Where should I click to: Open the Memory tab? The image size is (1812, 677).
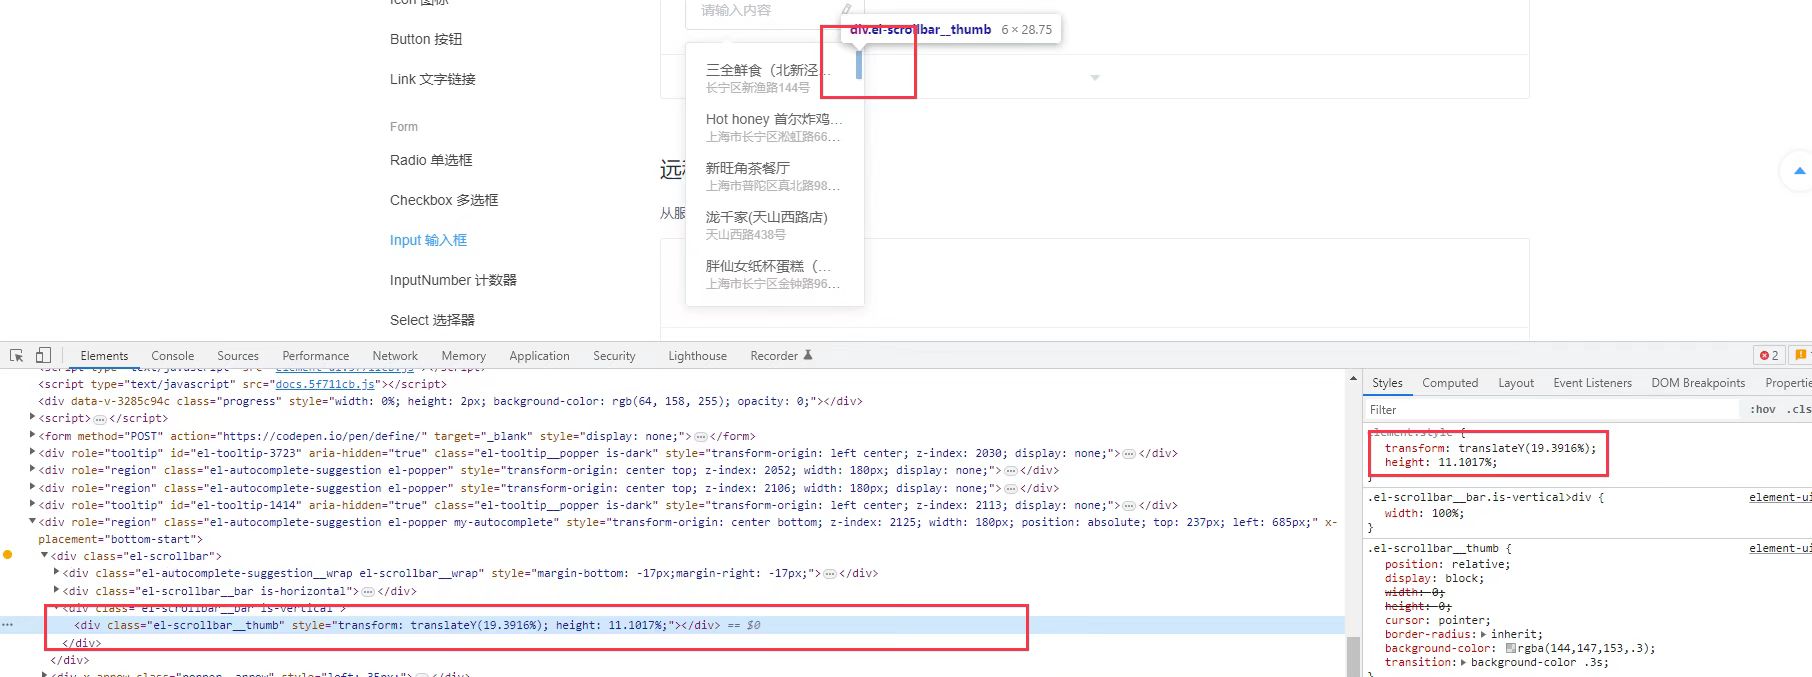pyautogui.click(x=463, y=356)
